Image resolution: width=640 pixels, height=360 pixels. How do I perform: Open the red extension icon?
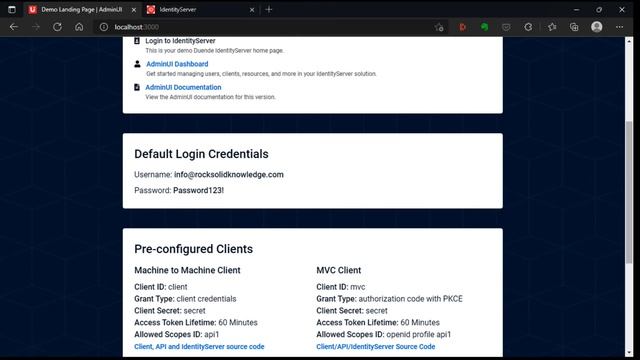[462, 27]
